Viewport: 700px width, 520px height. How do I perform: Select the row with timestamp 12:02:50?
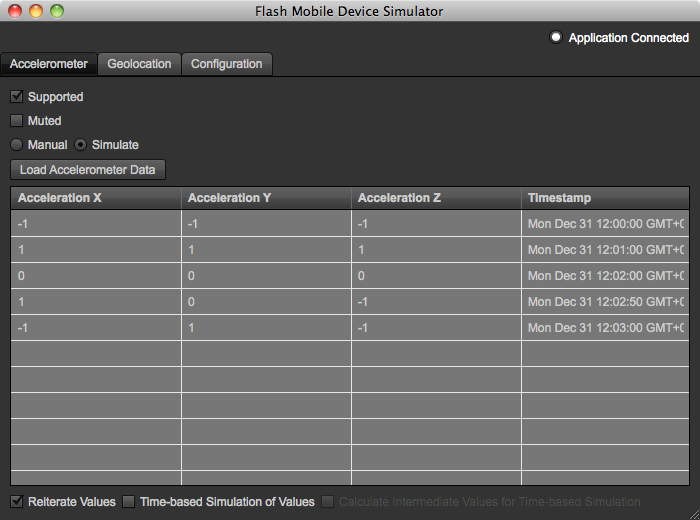(x=350, y=302)
